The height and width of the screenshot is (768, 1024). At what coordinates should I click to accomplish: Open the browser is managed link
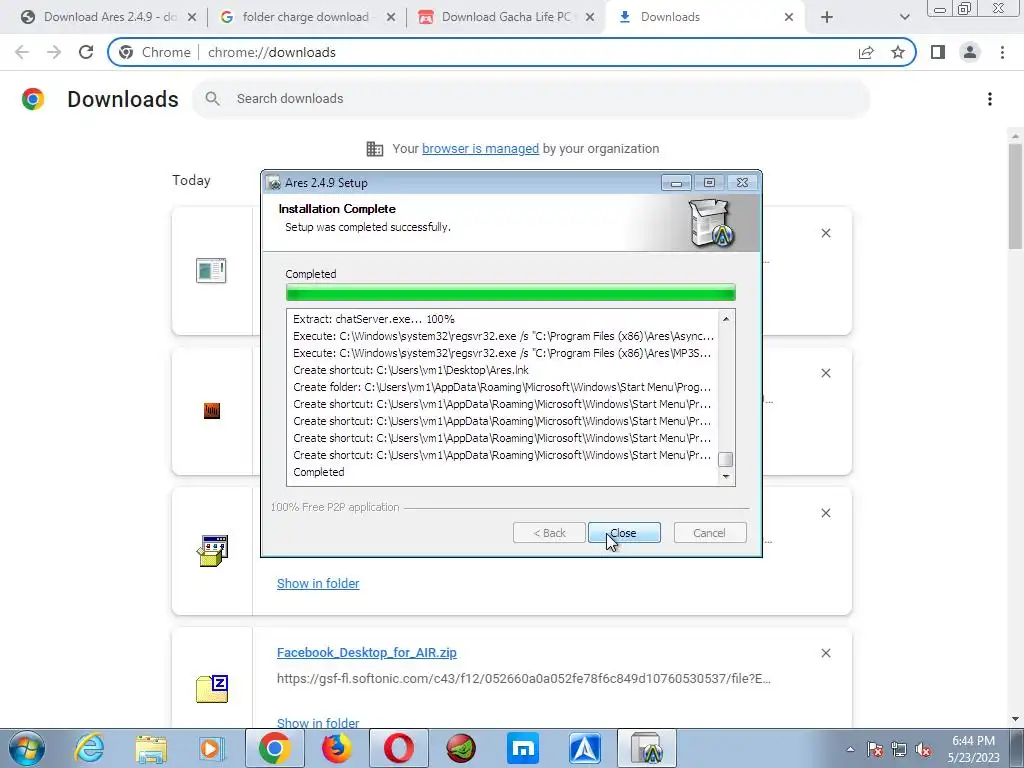pyautogui.click(x=480, y=148)
